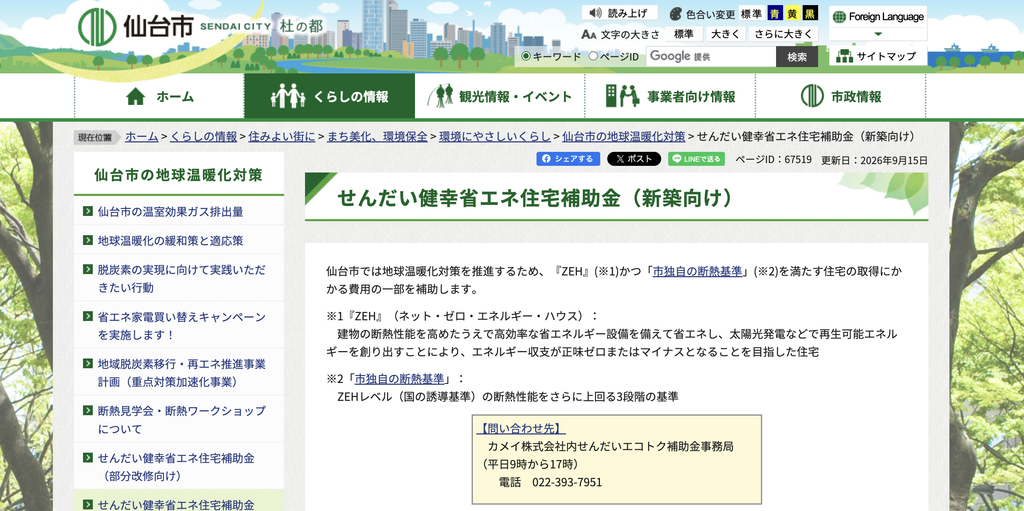Click the 更新日：2026年9月15日 text
Viewport: 1024px width, 511px height.
874,159
